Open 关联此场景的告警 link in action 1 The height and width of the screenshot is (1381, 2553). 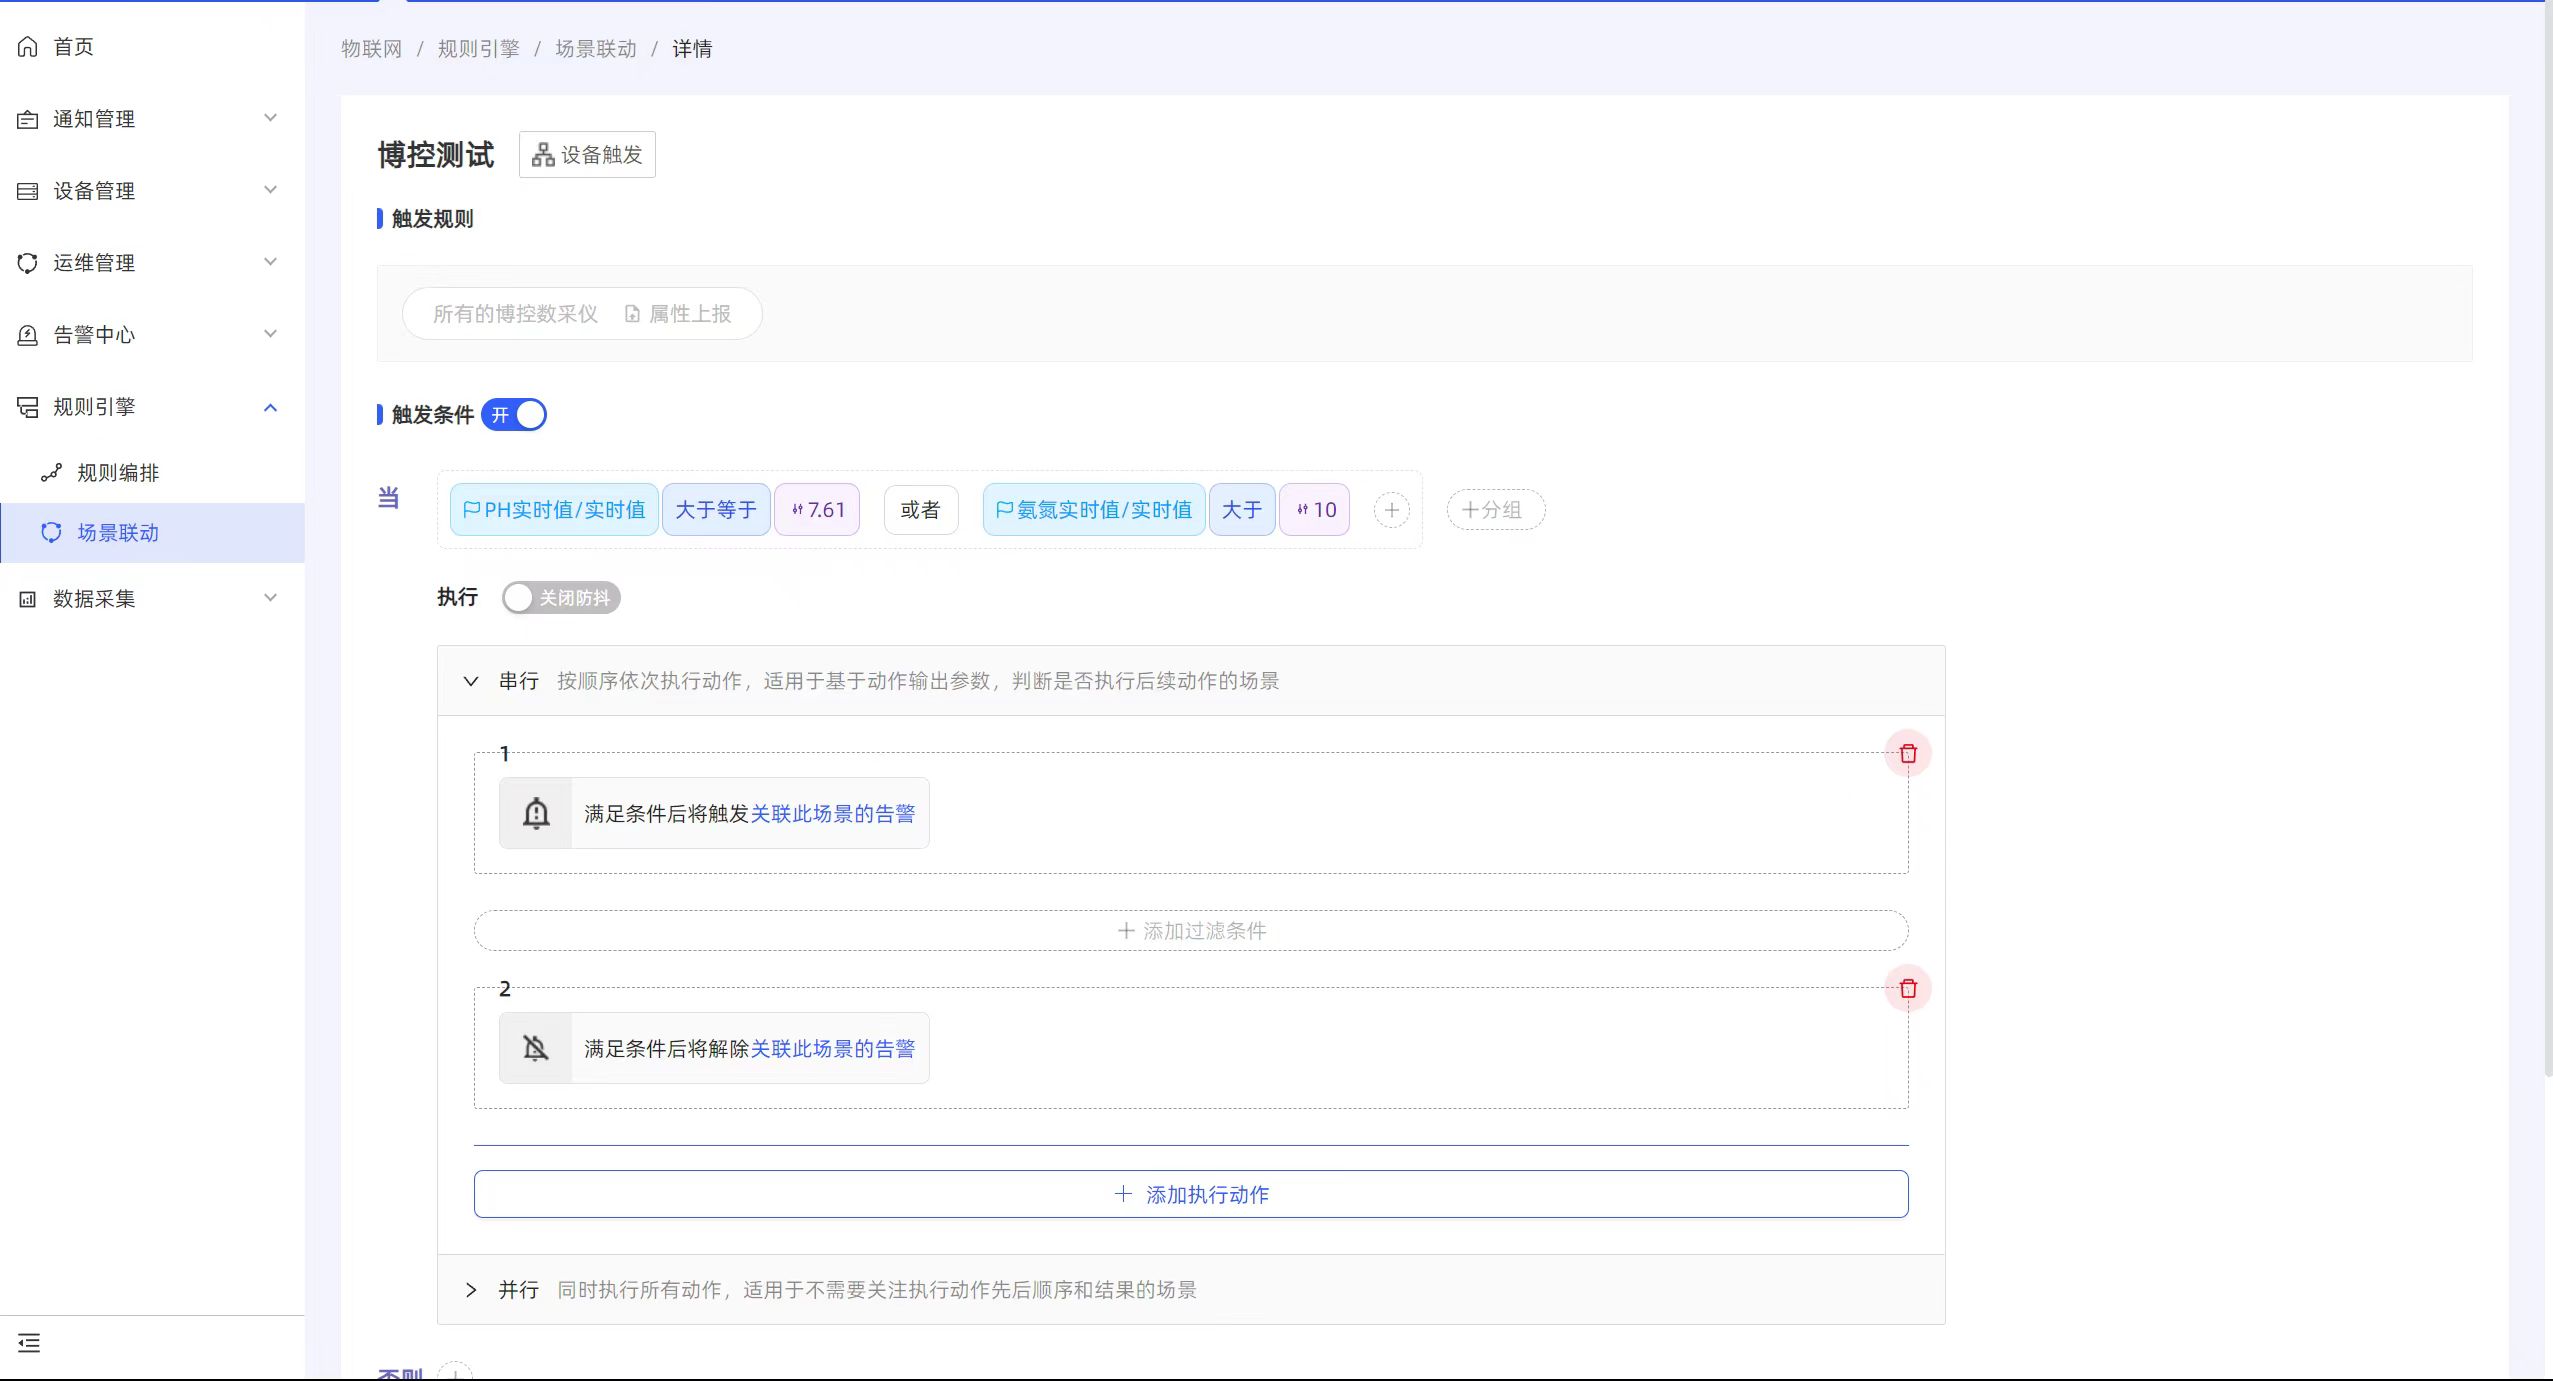click(833, 814)
